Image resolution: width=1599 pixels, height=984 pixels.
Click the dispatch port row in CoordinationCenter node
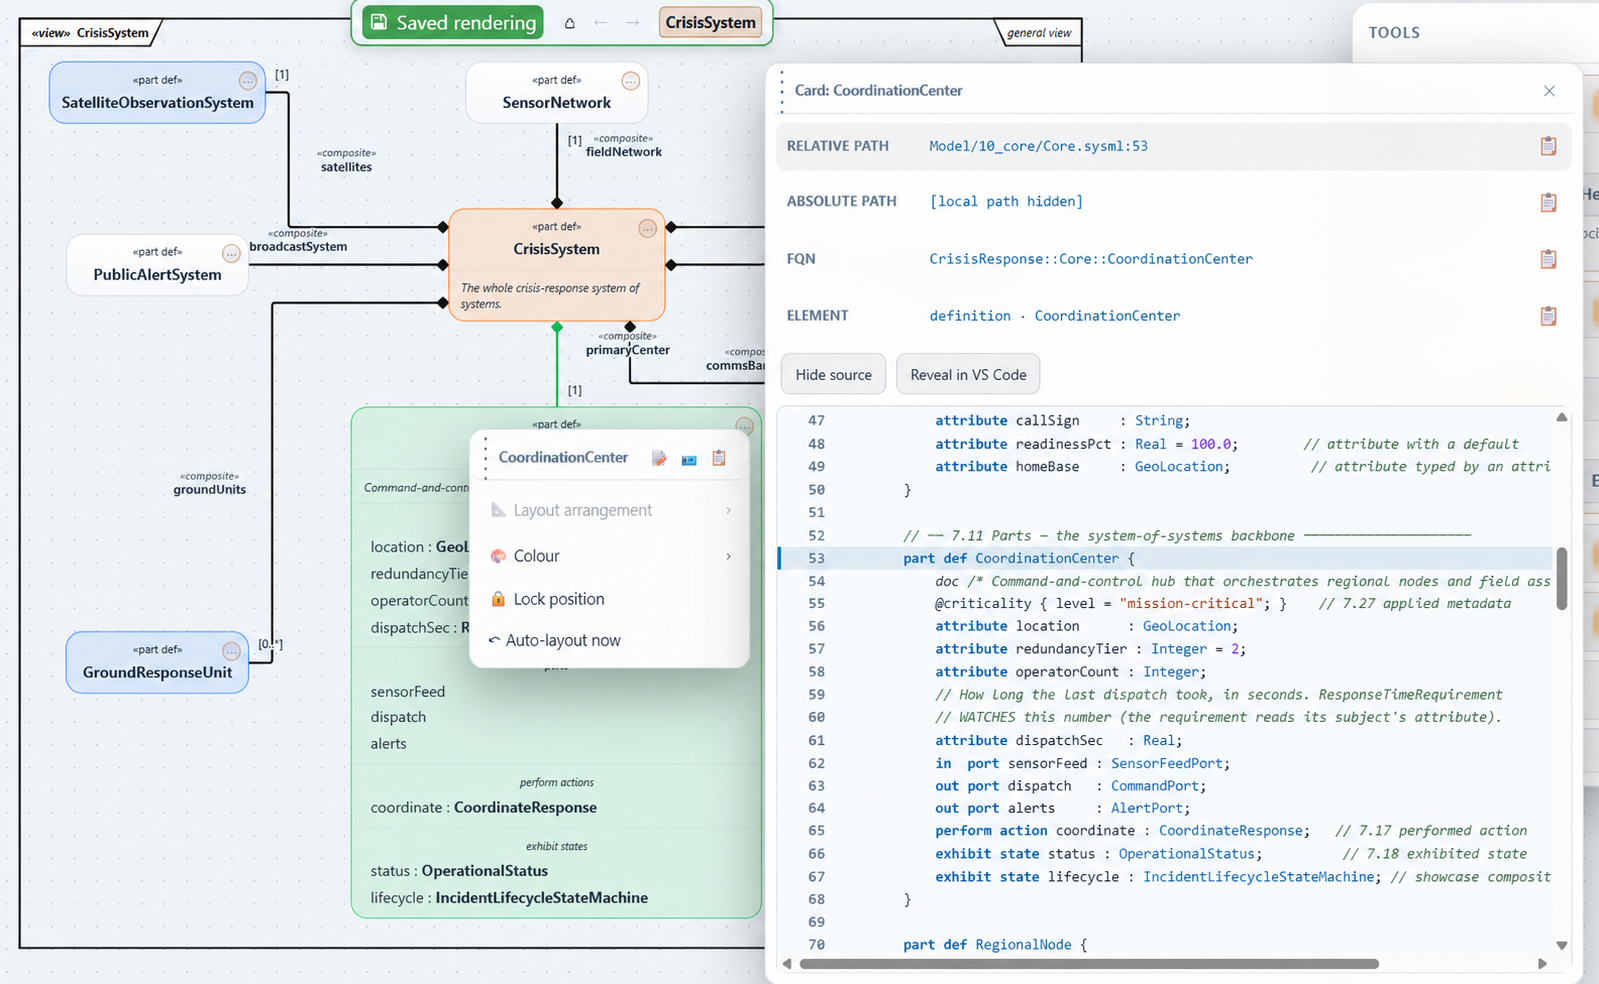398,717
